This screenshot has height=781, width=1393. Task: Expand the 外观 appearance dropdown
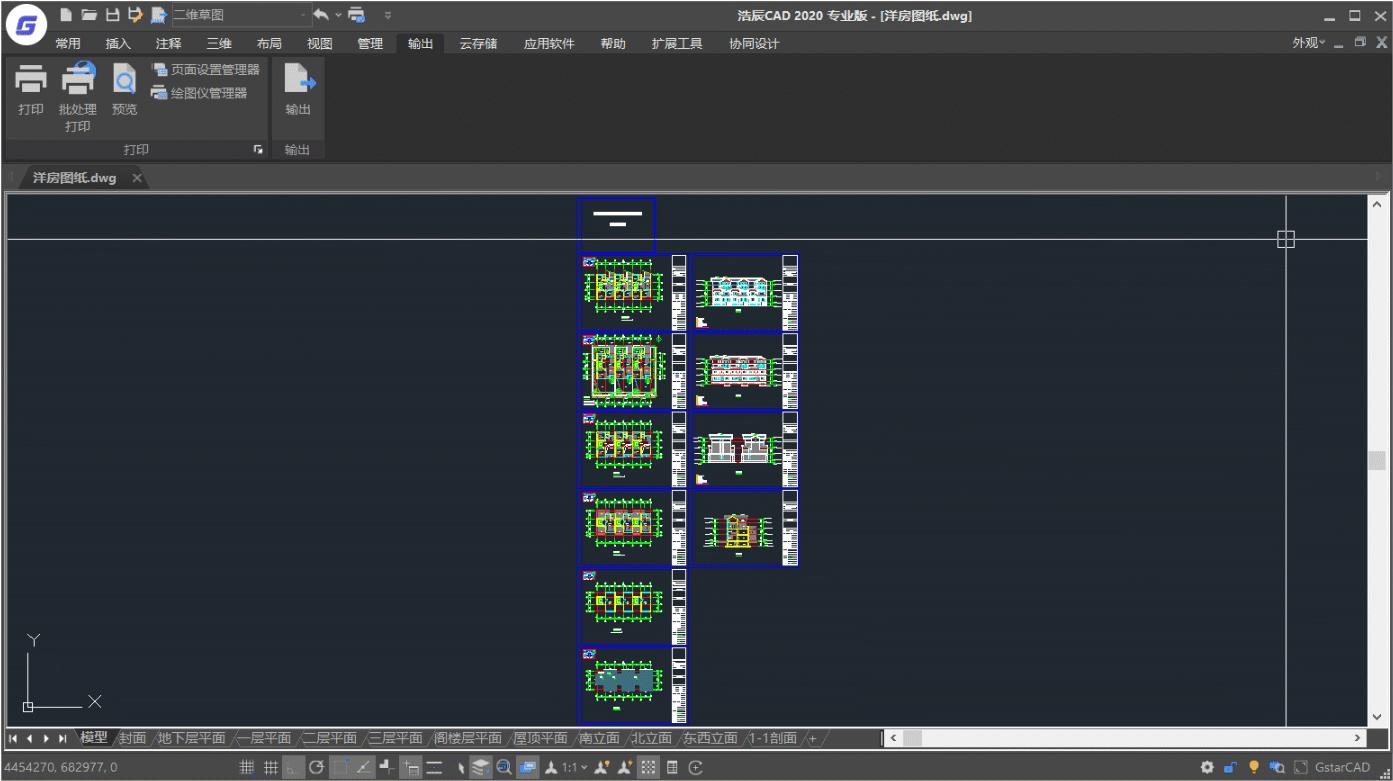click(1308, 43)
